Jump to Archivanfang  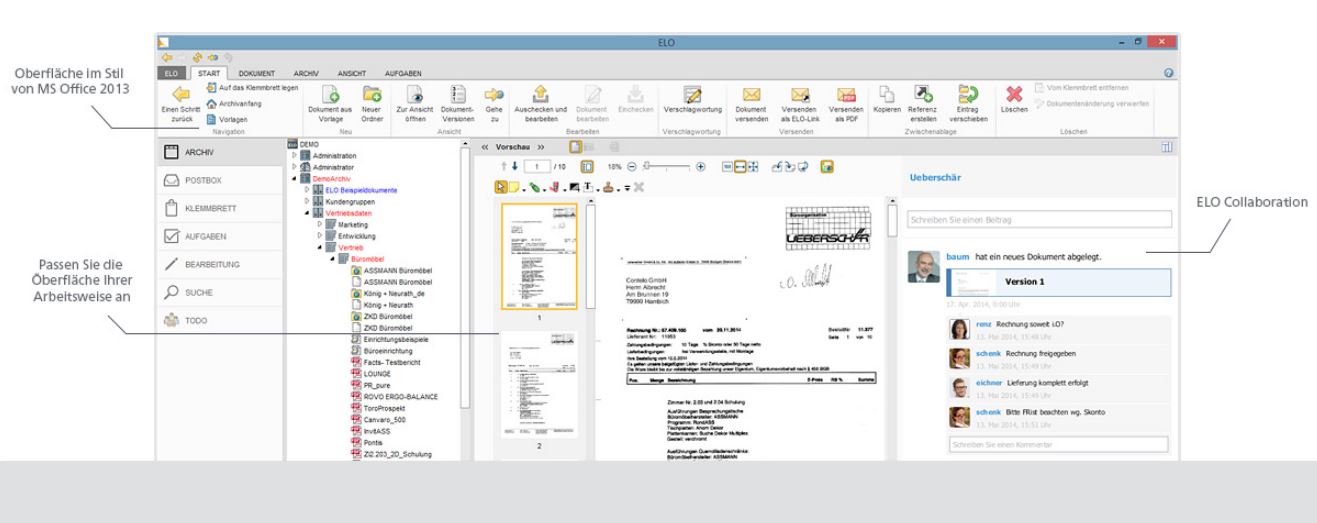pyautogui.click(x=233, y=103)
